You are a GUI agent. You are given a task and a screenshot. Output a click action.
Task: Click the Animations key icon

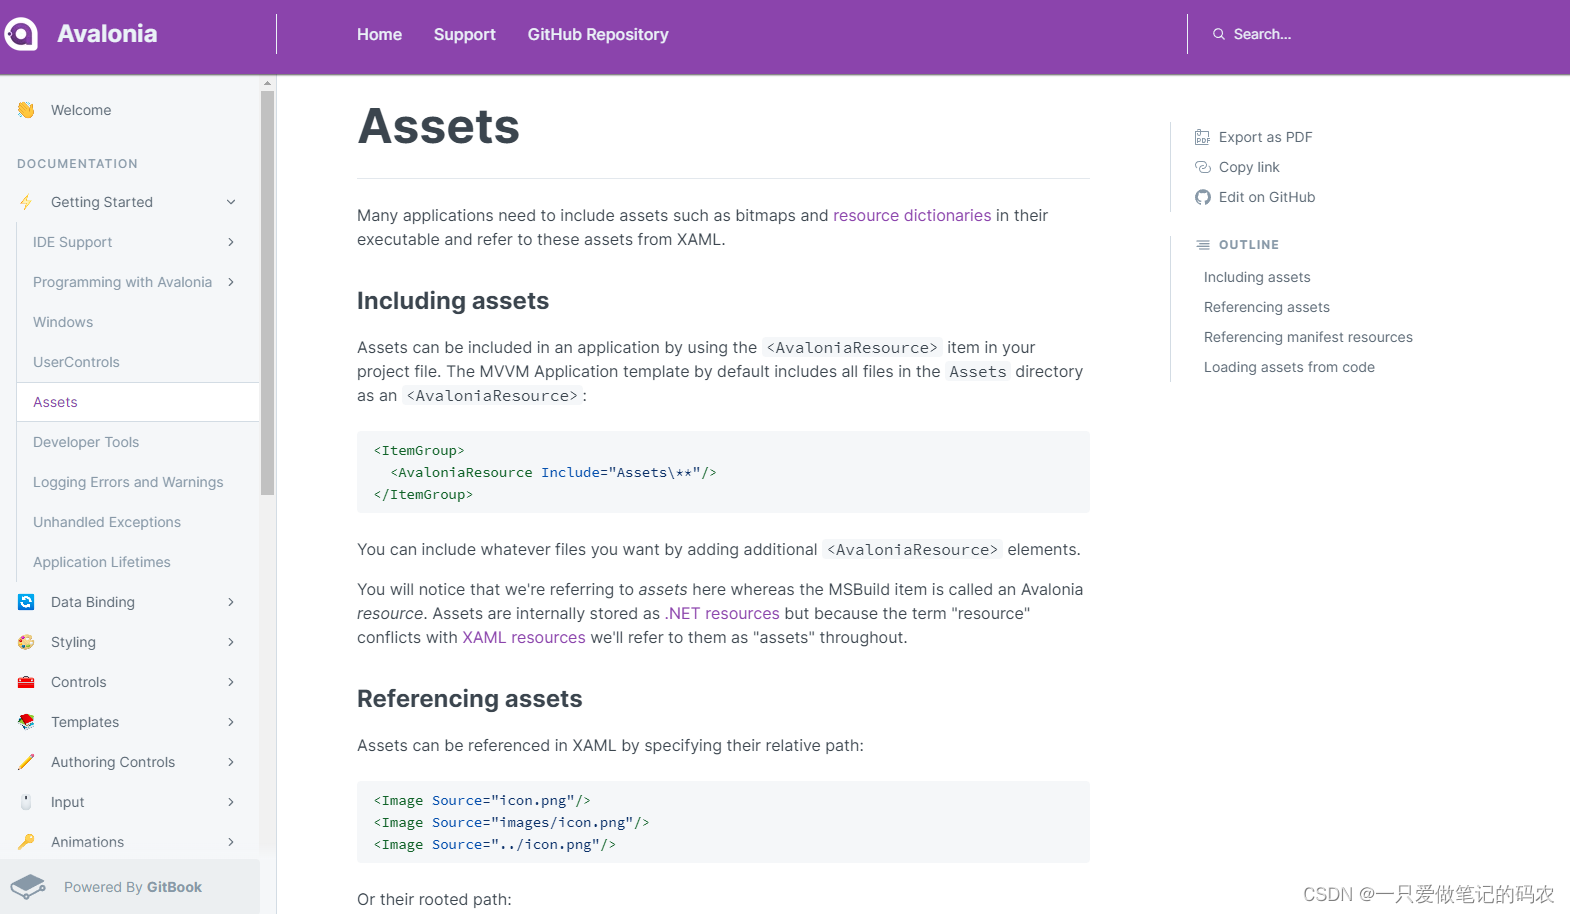26,842
